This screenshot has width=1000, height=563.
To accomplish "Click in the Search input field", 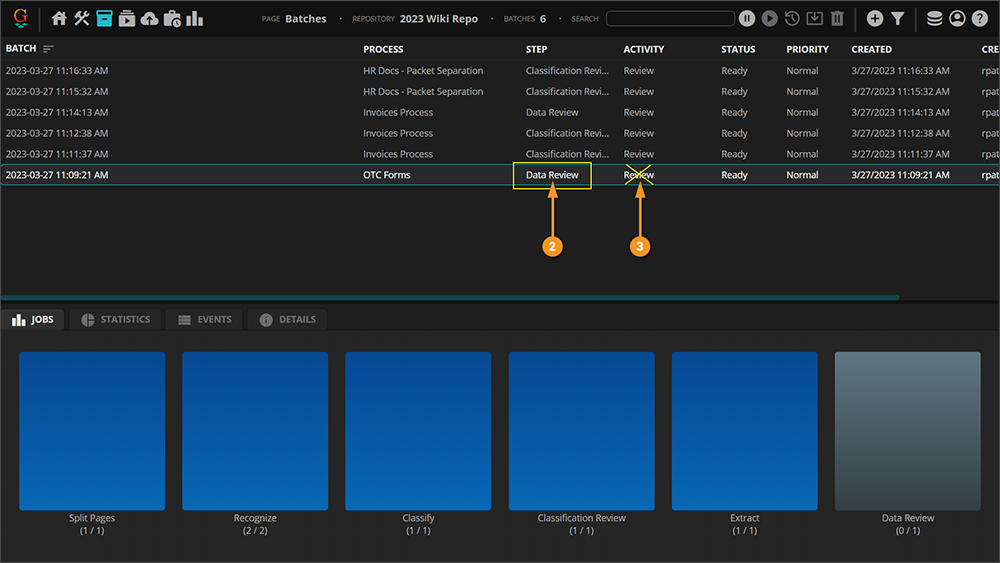I will (x=670, y=18).
